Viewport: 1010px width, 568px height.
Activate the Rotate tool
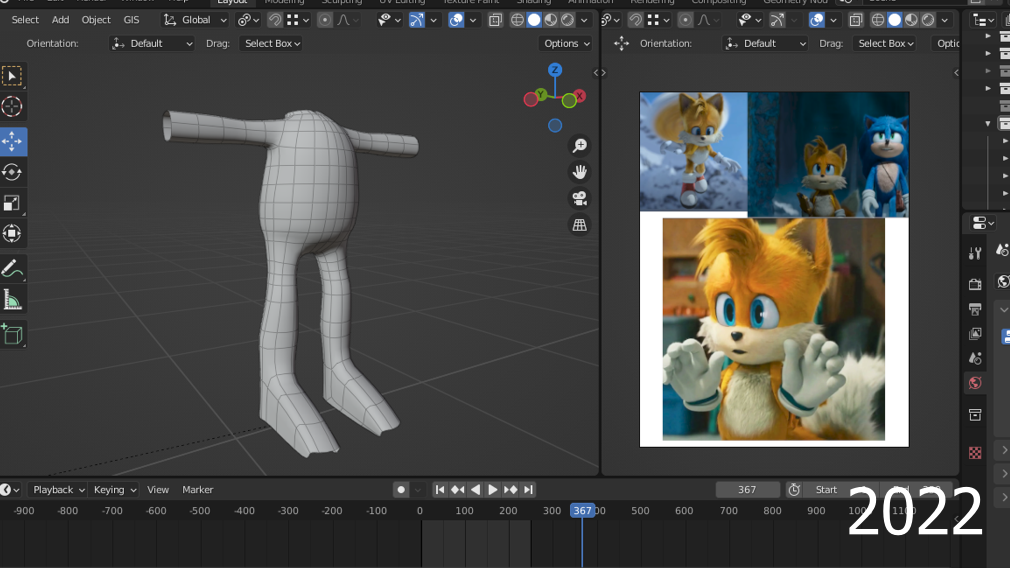click(x=13, y=172)
